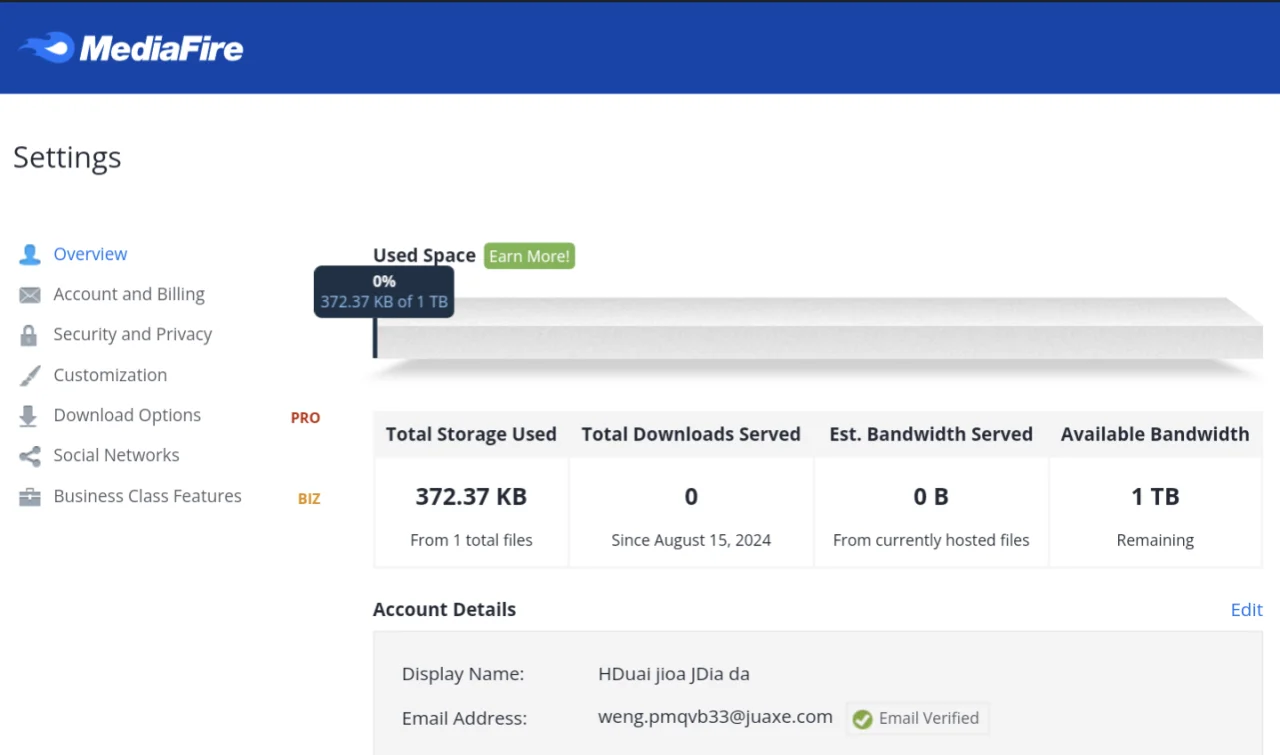Click the Account and Billing envelope icon
Screen dimensions: 1280x755
coord(30,295)
